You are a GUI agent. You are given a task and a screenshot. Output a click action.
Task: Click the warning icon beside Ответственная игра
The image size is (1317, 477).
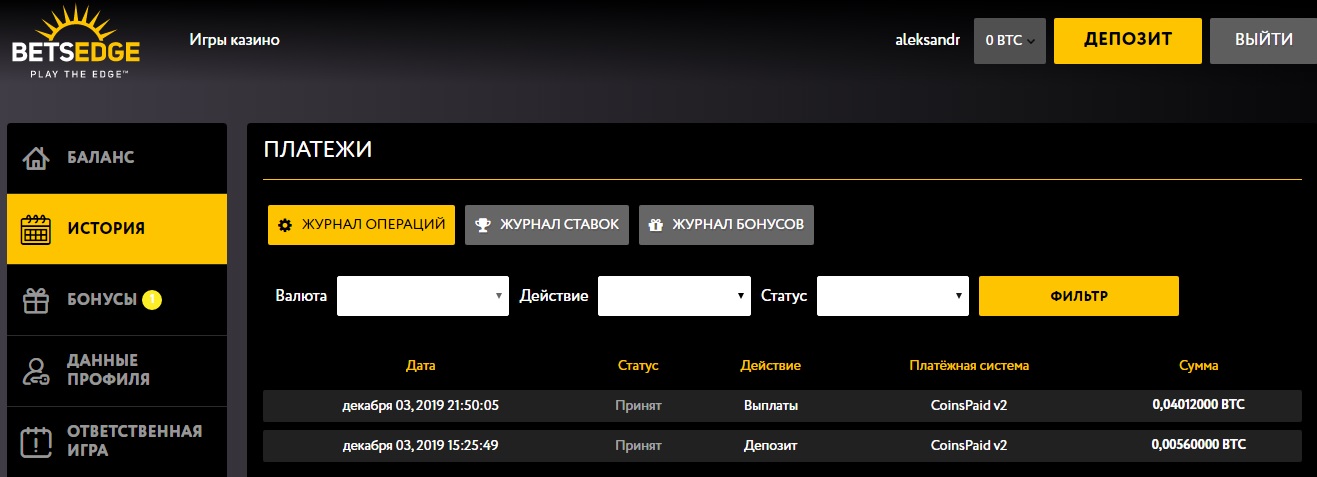tap(36, 441)
